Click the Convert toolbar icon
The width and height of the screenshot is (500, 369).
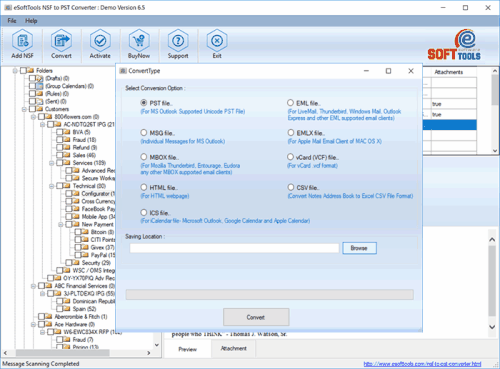coord(61,41)
